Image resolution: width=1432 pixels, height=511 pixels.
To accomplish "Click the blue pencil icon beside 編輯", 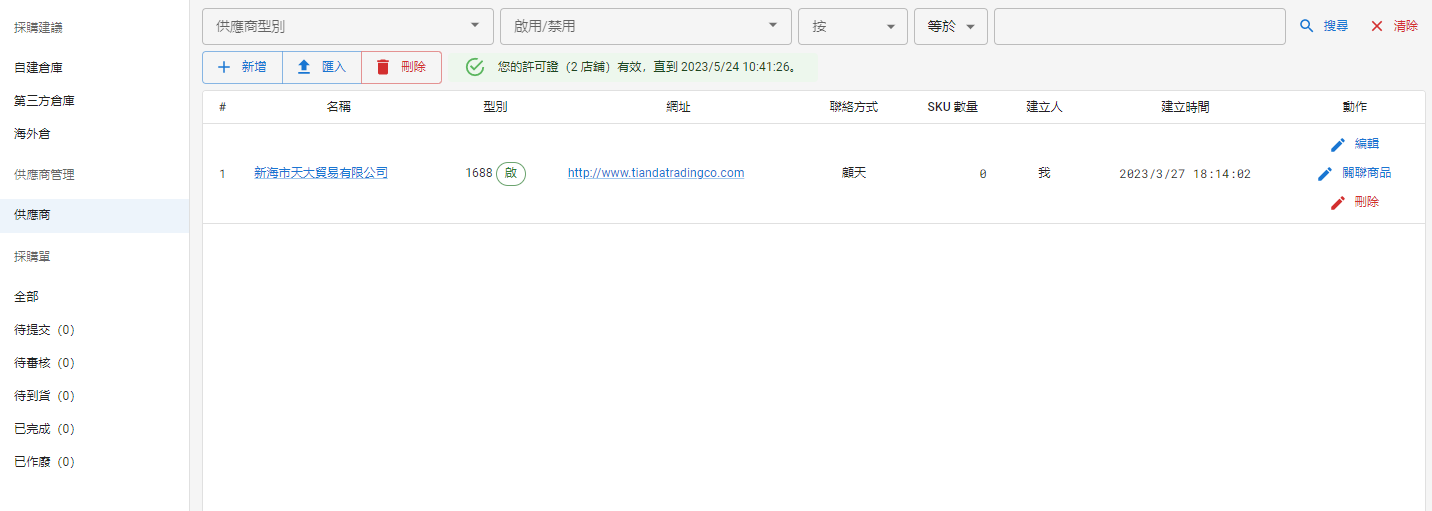I will pos(1338,144).
